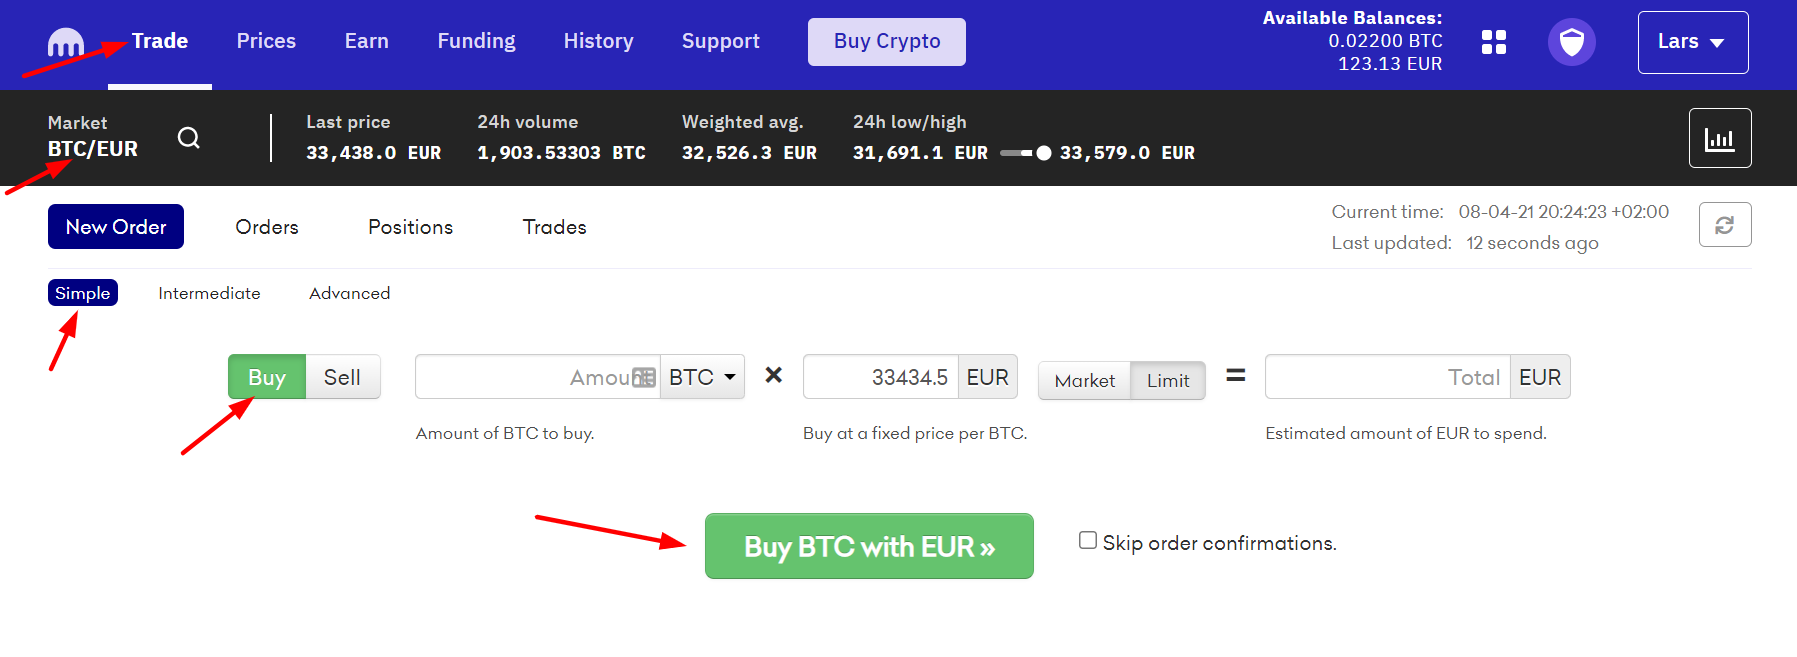Switch to the Orders tab
The image size is (1797, 657).
pos(267,227)
